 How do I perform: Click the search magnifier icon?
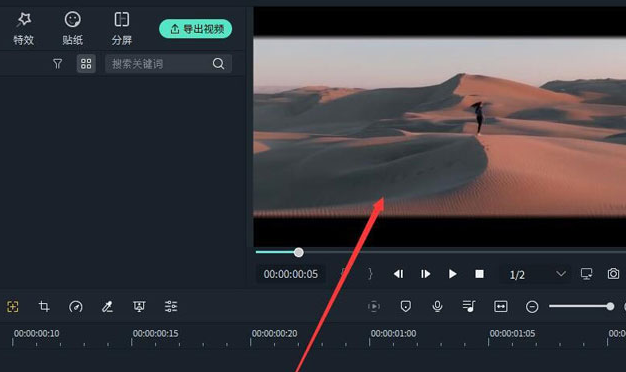(218, 64)
